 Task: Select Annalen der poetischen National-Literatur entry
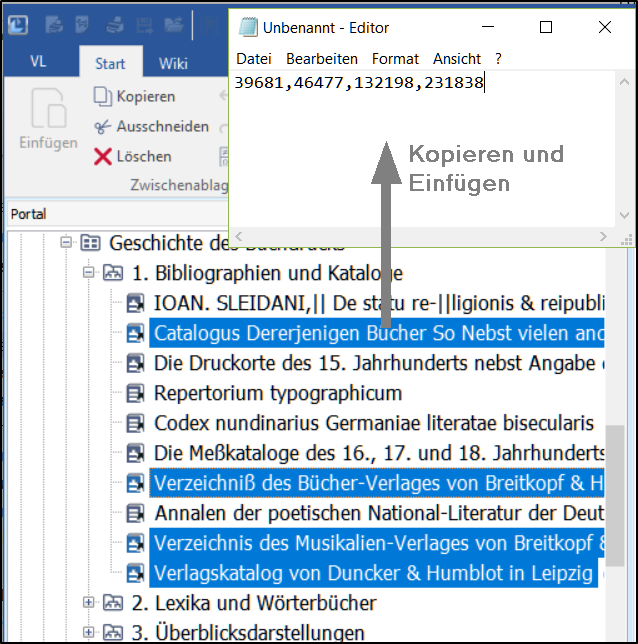(378, 514)
